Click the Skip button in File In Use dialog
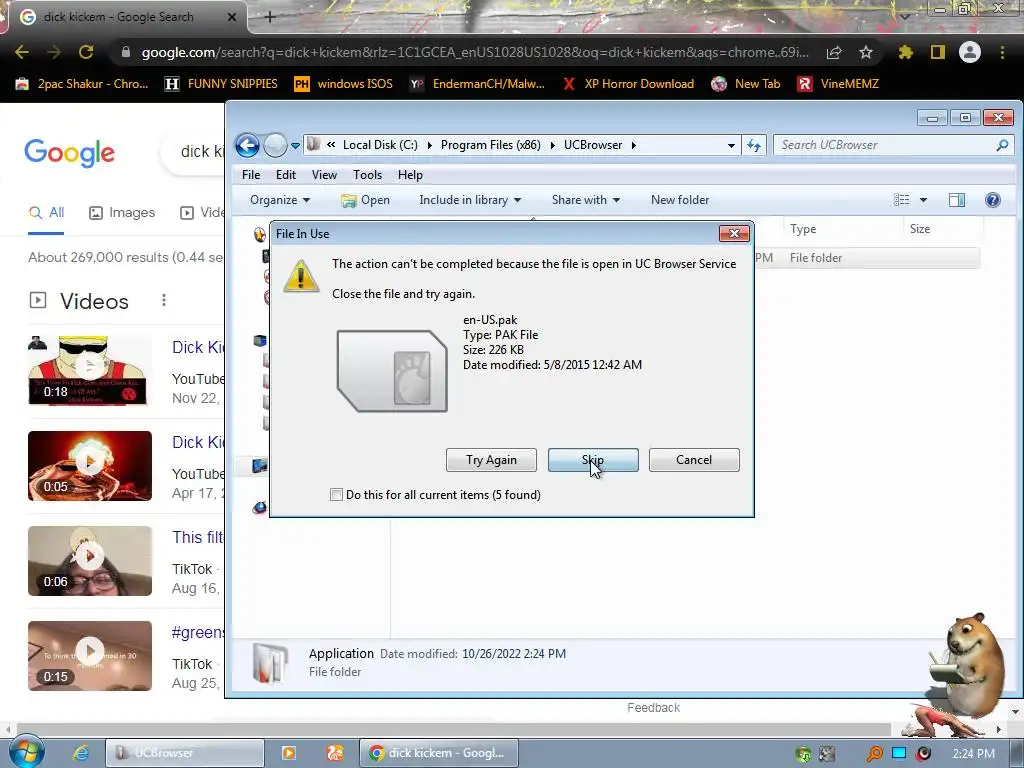Screen dimensions: 1024x768 point(593,460)
